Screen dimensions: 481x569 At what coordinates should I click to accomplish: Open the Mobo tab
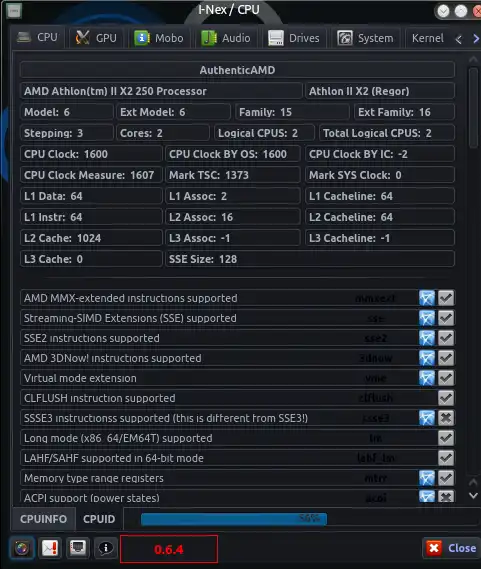(x=159, y=38)
